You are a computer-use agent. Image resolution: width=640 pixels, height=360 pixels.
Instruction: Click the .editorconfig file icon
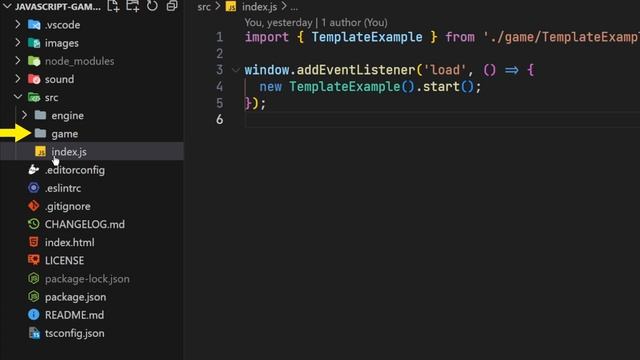click(x=34, y=169)
